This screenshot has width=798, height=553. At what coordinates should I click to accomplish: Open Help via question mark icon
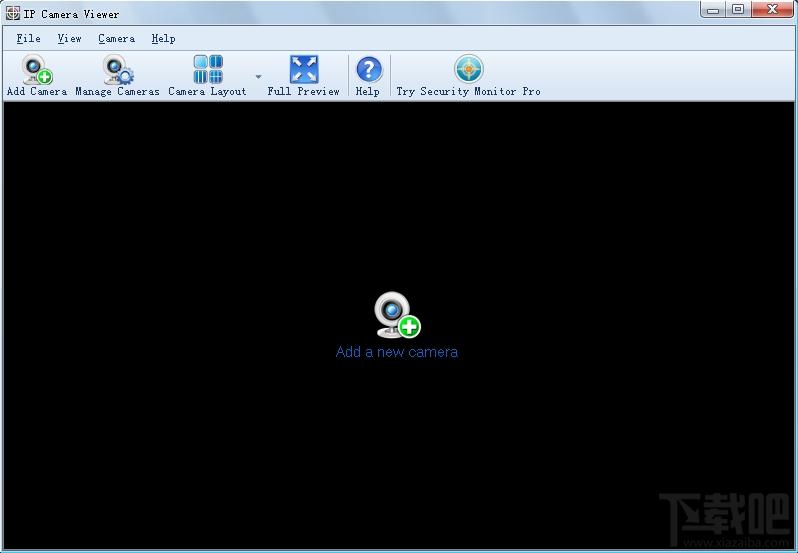coord(368,69)
